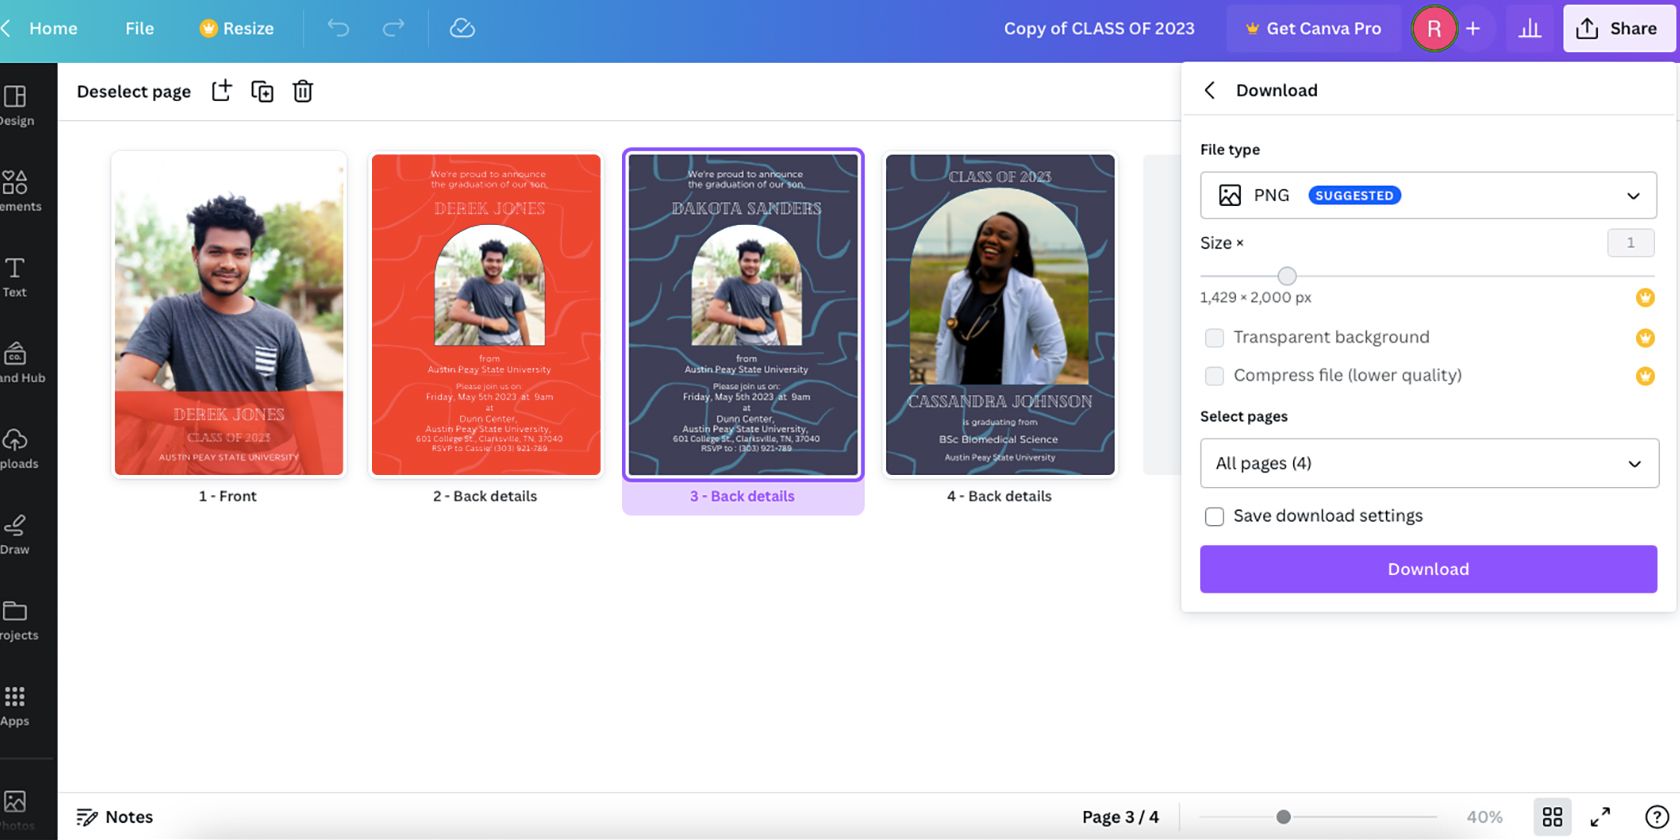Viewport: 1680px width, 840px height.
Task: Click the zoom slider handle
Action: click(x=1283, y=817)
